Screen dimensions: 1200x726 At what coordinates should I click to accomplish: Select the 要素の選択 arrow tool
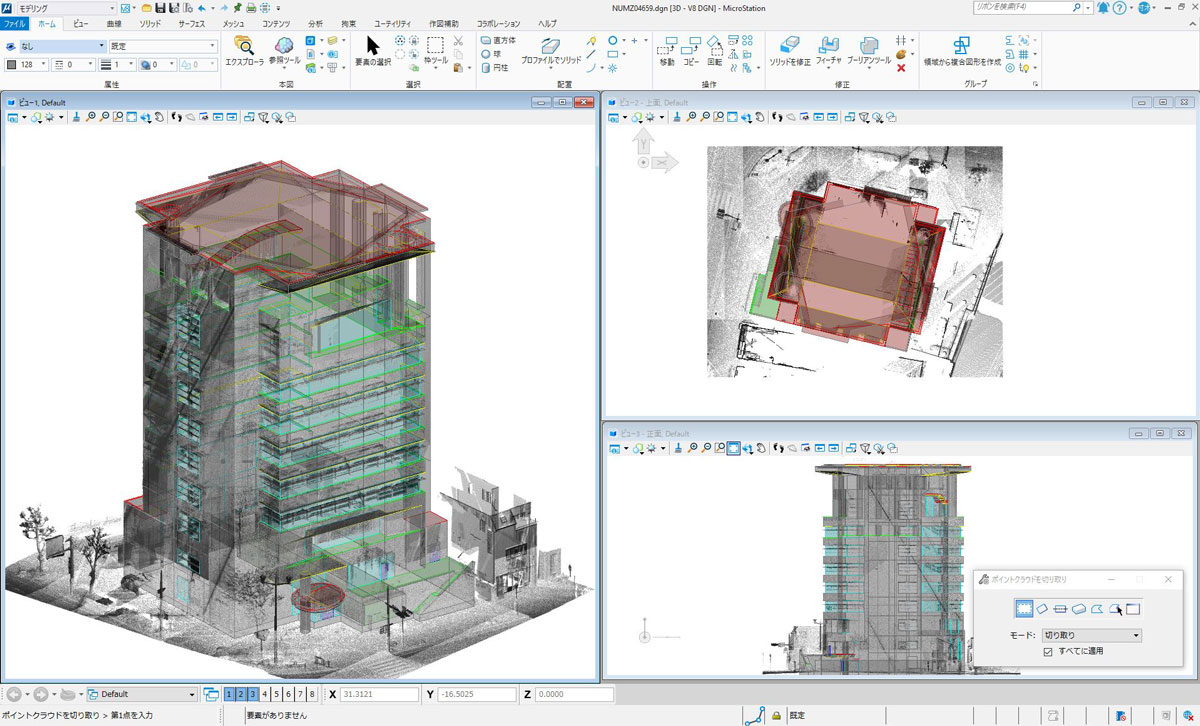[373, 48]
